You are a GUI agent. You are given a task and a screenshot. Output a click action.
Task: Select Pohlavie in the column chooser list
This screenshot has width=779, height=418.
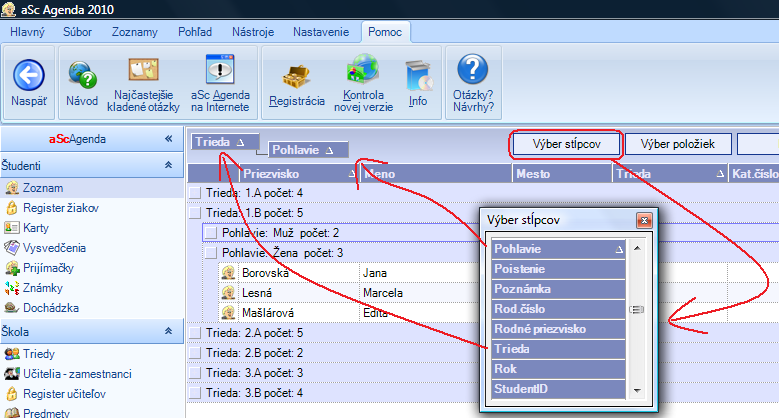[558, 249]
